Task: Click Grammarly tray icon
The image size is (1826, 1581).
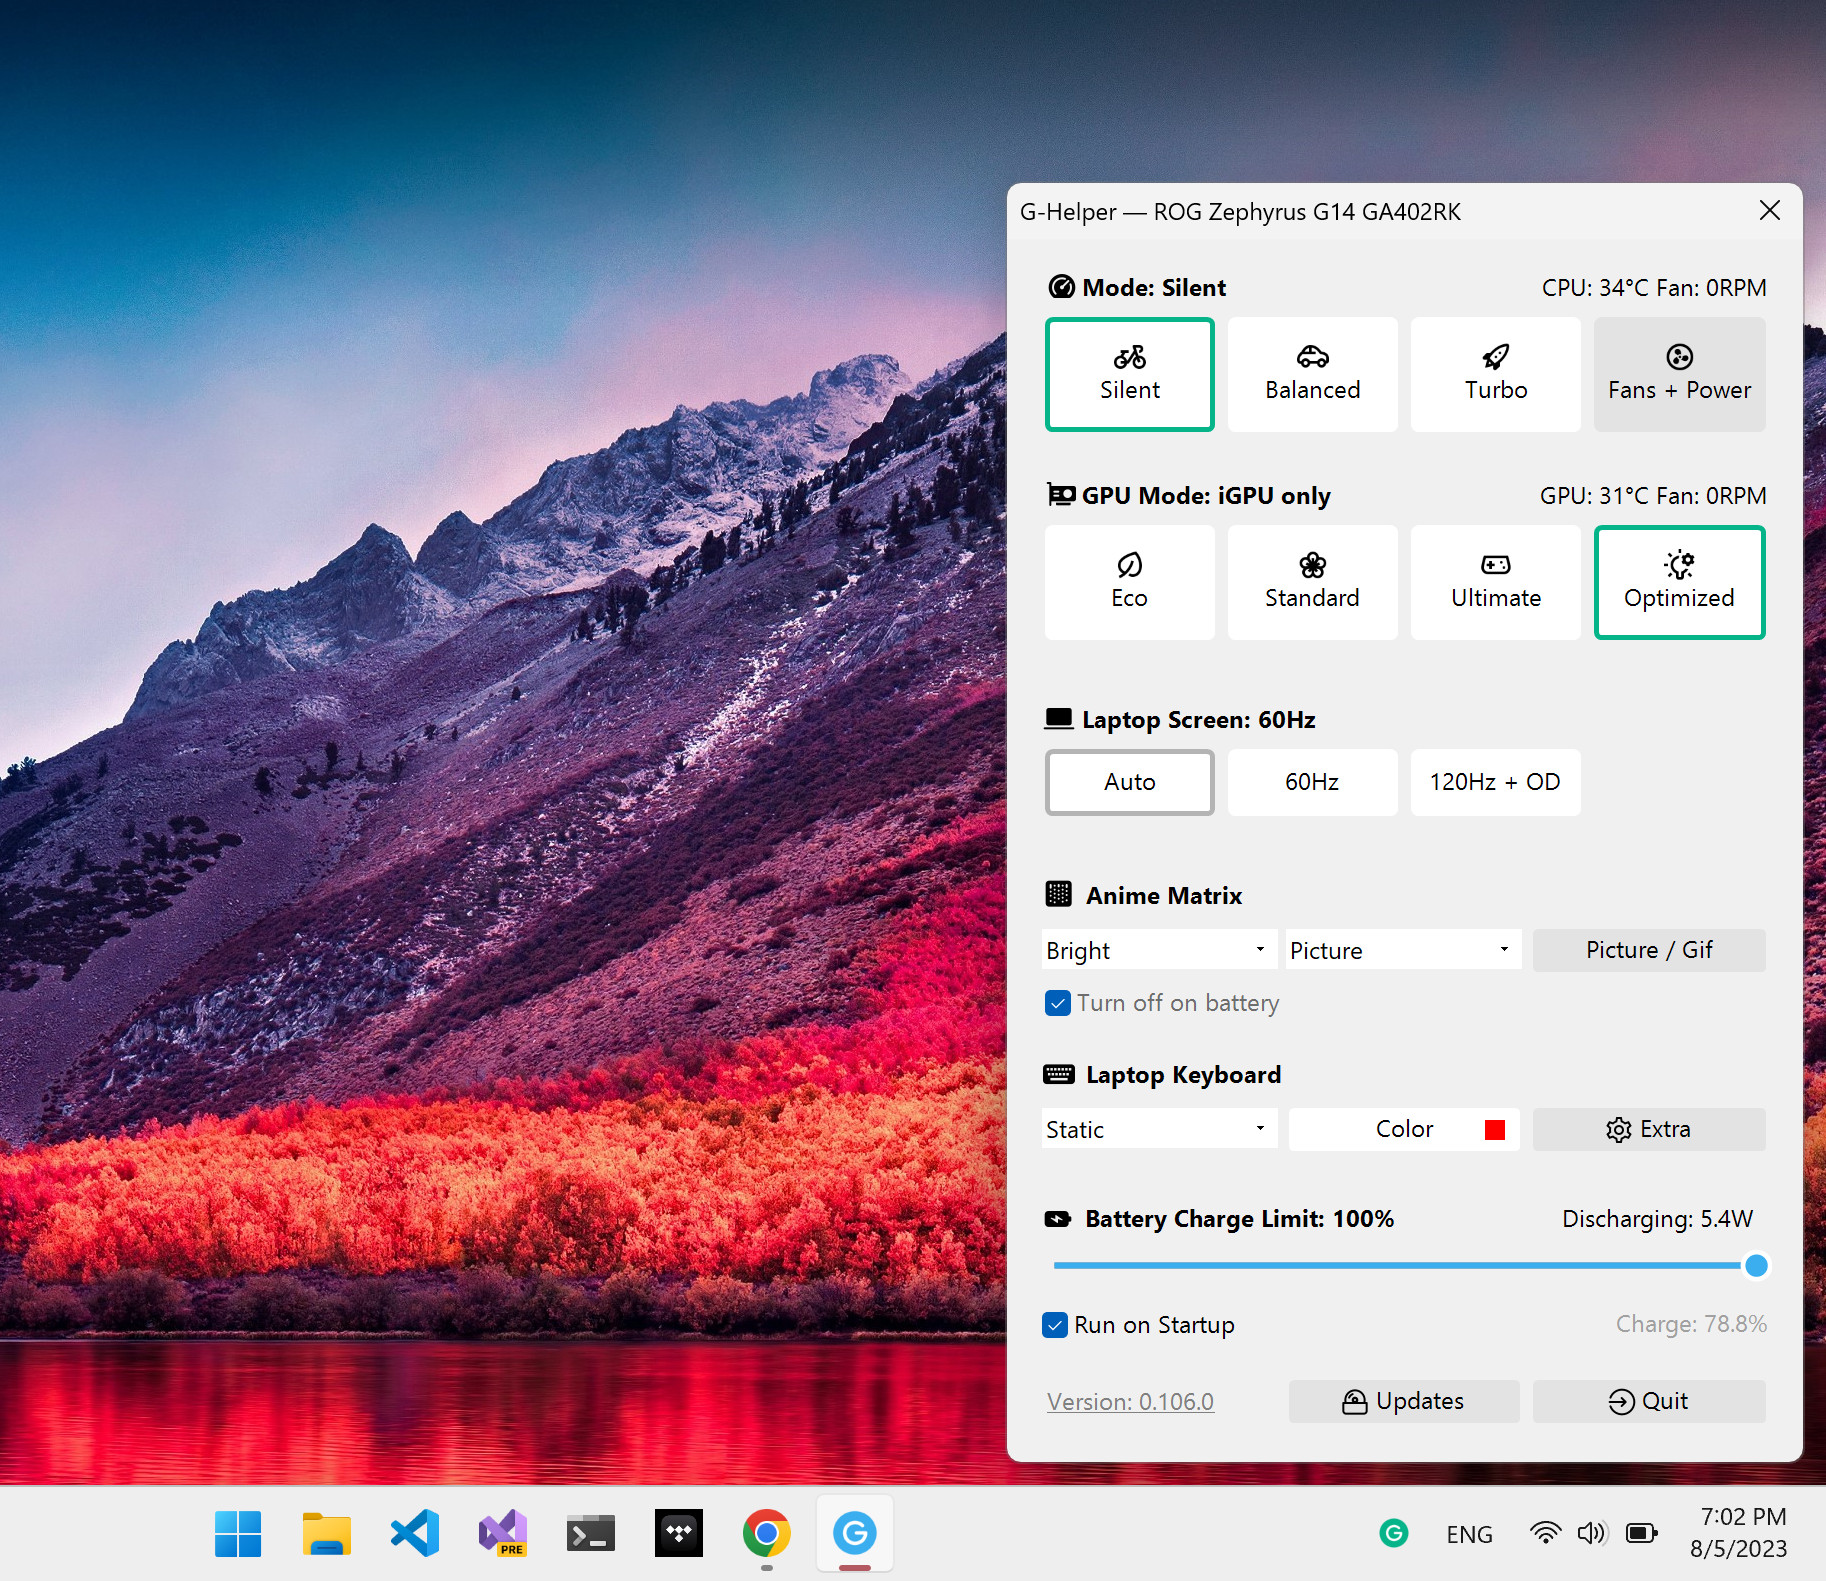Action: point(1394,1533)
